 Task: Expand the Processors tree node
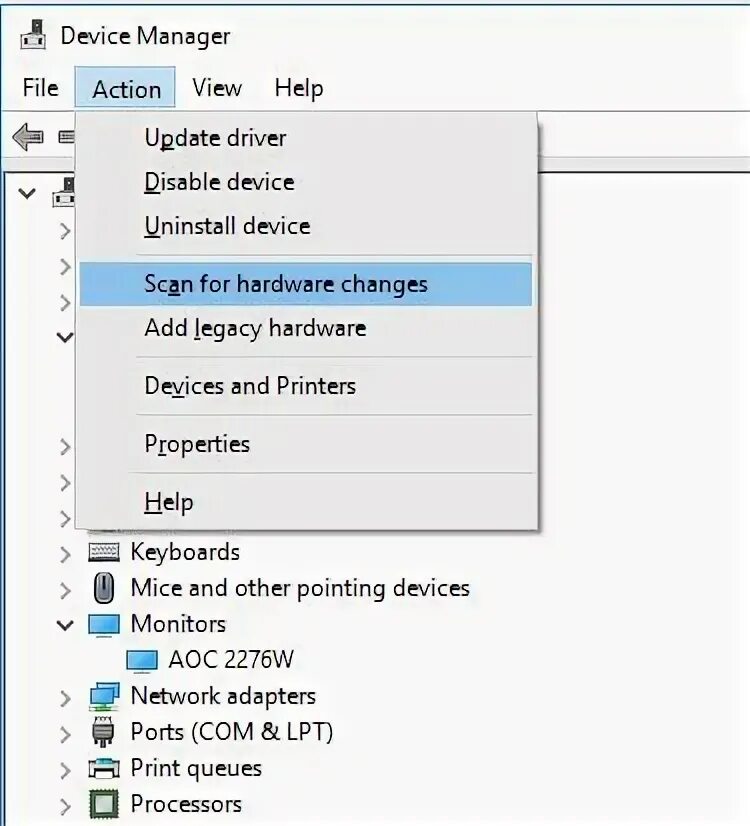tap(66, 805)
